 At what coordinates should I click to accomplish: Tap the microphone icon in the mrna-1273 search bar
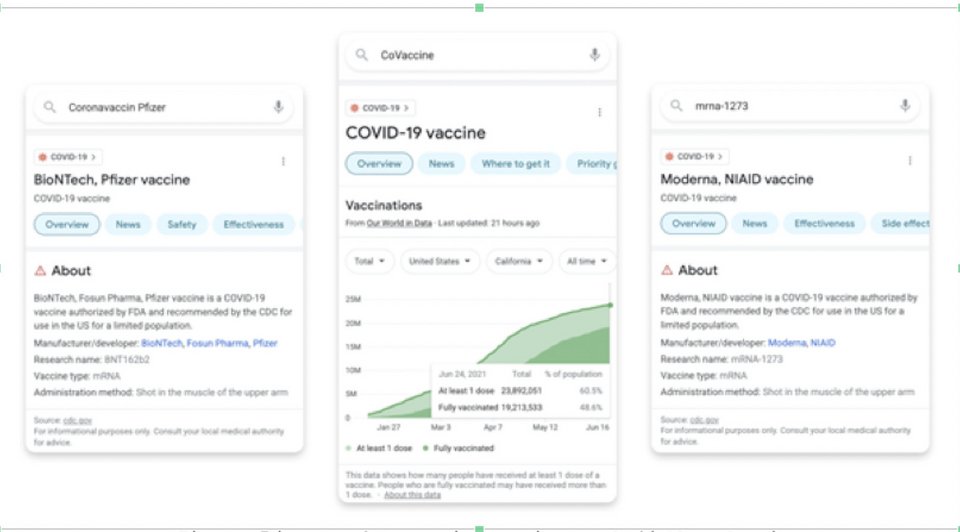[x=905, y=105]
